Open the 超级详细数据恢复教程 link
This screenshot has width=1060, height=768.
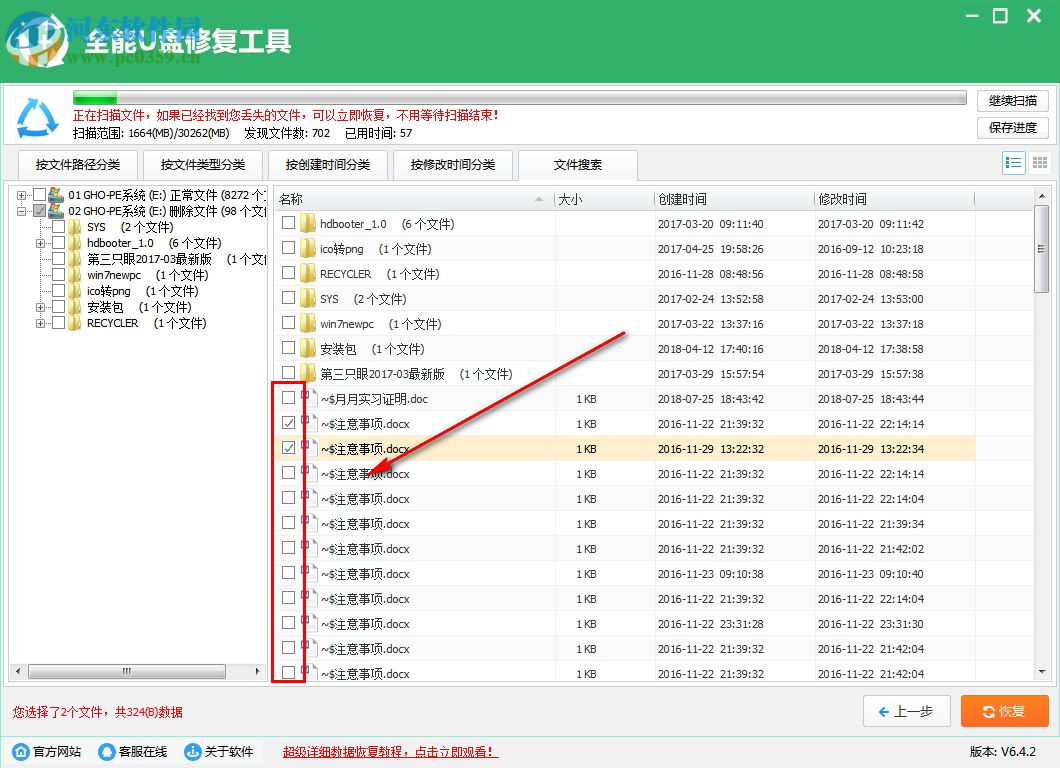(x=388, y=751)
